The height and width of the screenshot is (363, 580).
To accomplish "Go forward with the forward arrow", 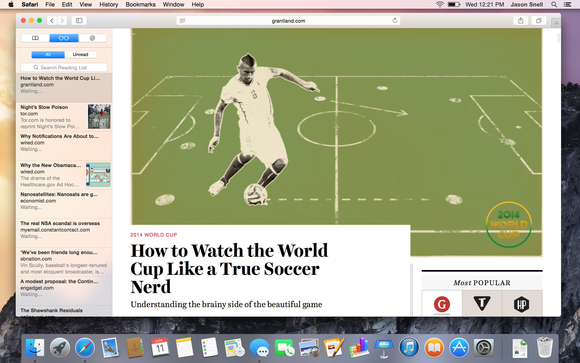I will [x=62, y=21].
